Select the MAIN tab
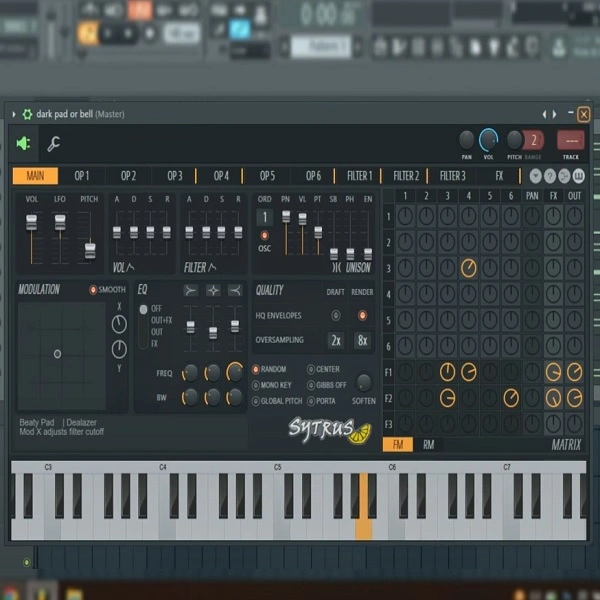This screenshot has height=600, width=600. pos(35,176)
